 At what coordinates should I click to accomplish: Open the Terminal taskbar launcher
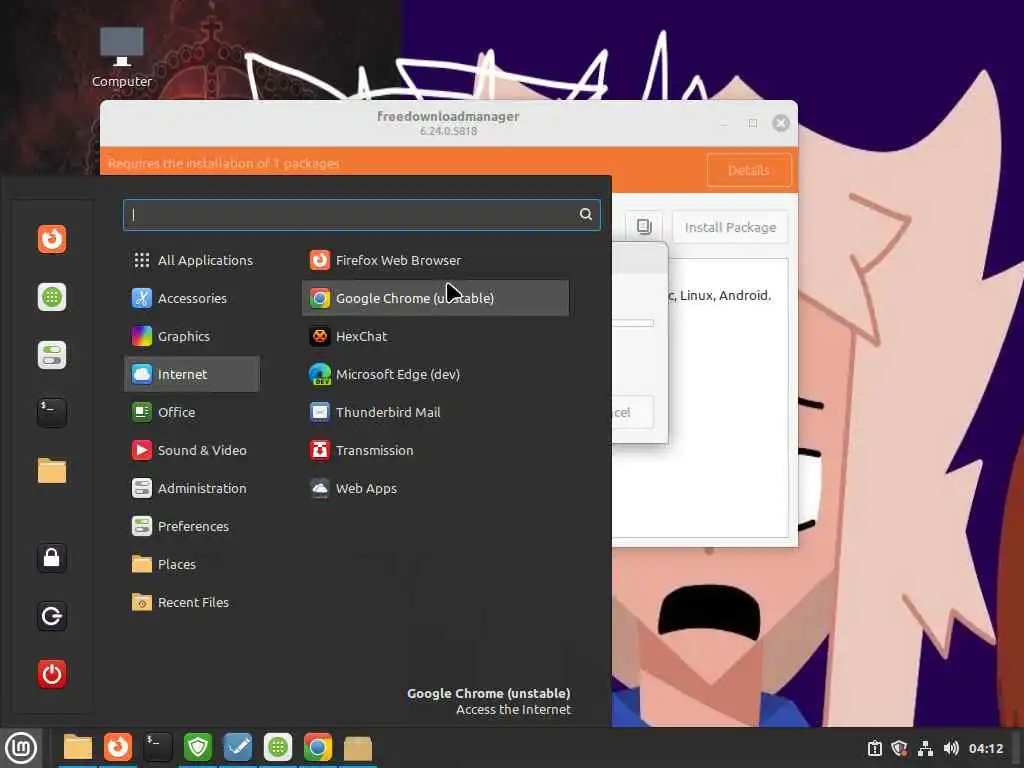coord(158,748)
